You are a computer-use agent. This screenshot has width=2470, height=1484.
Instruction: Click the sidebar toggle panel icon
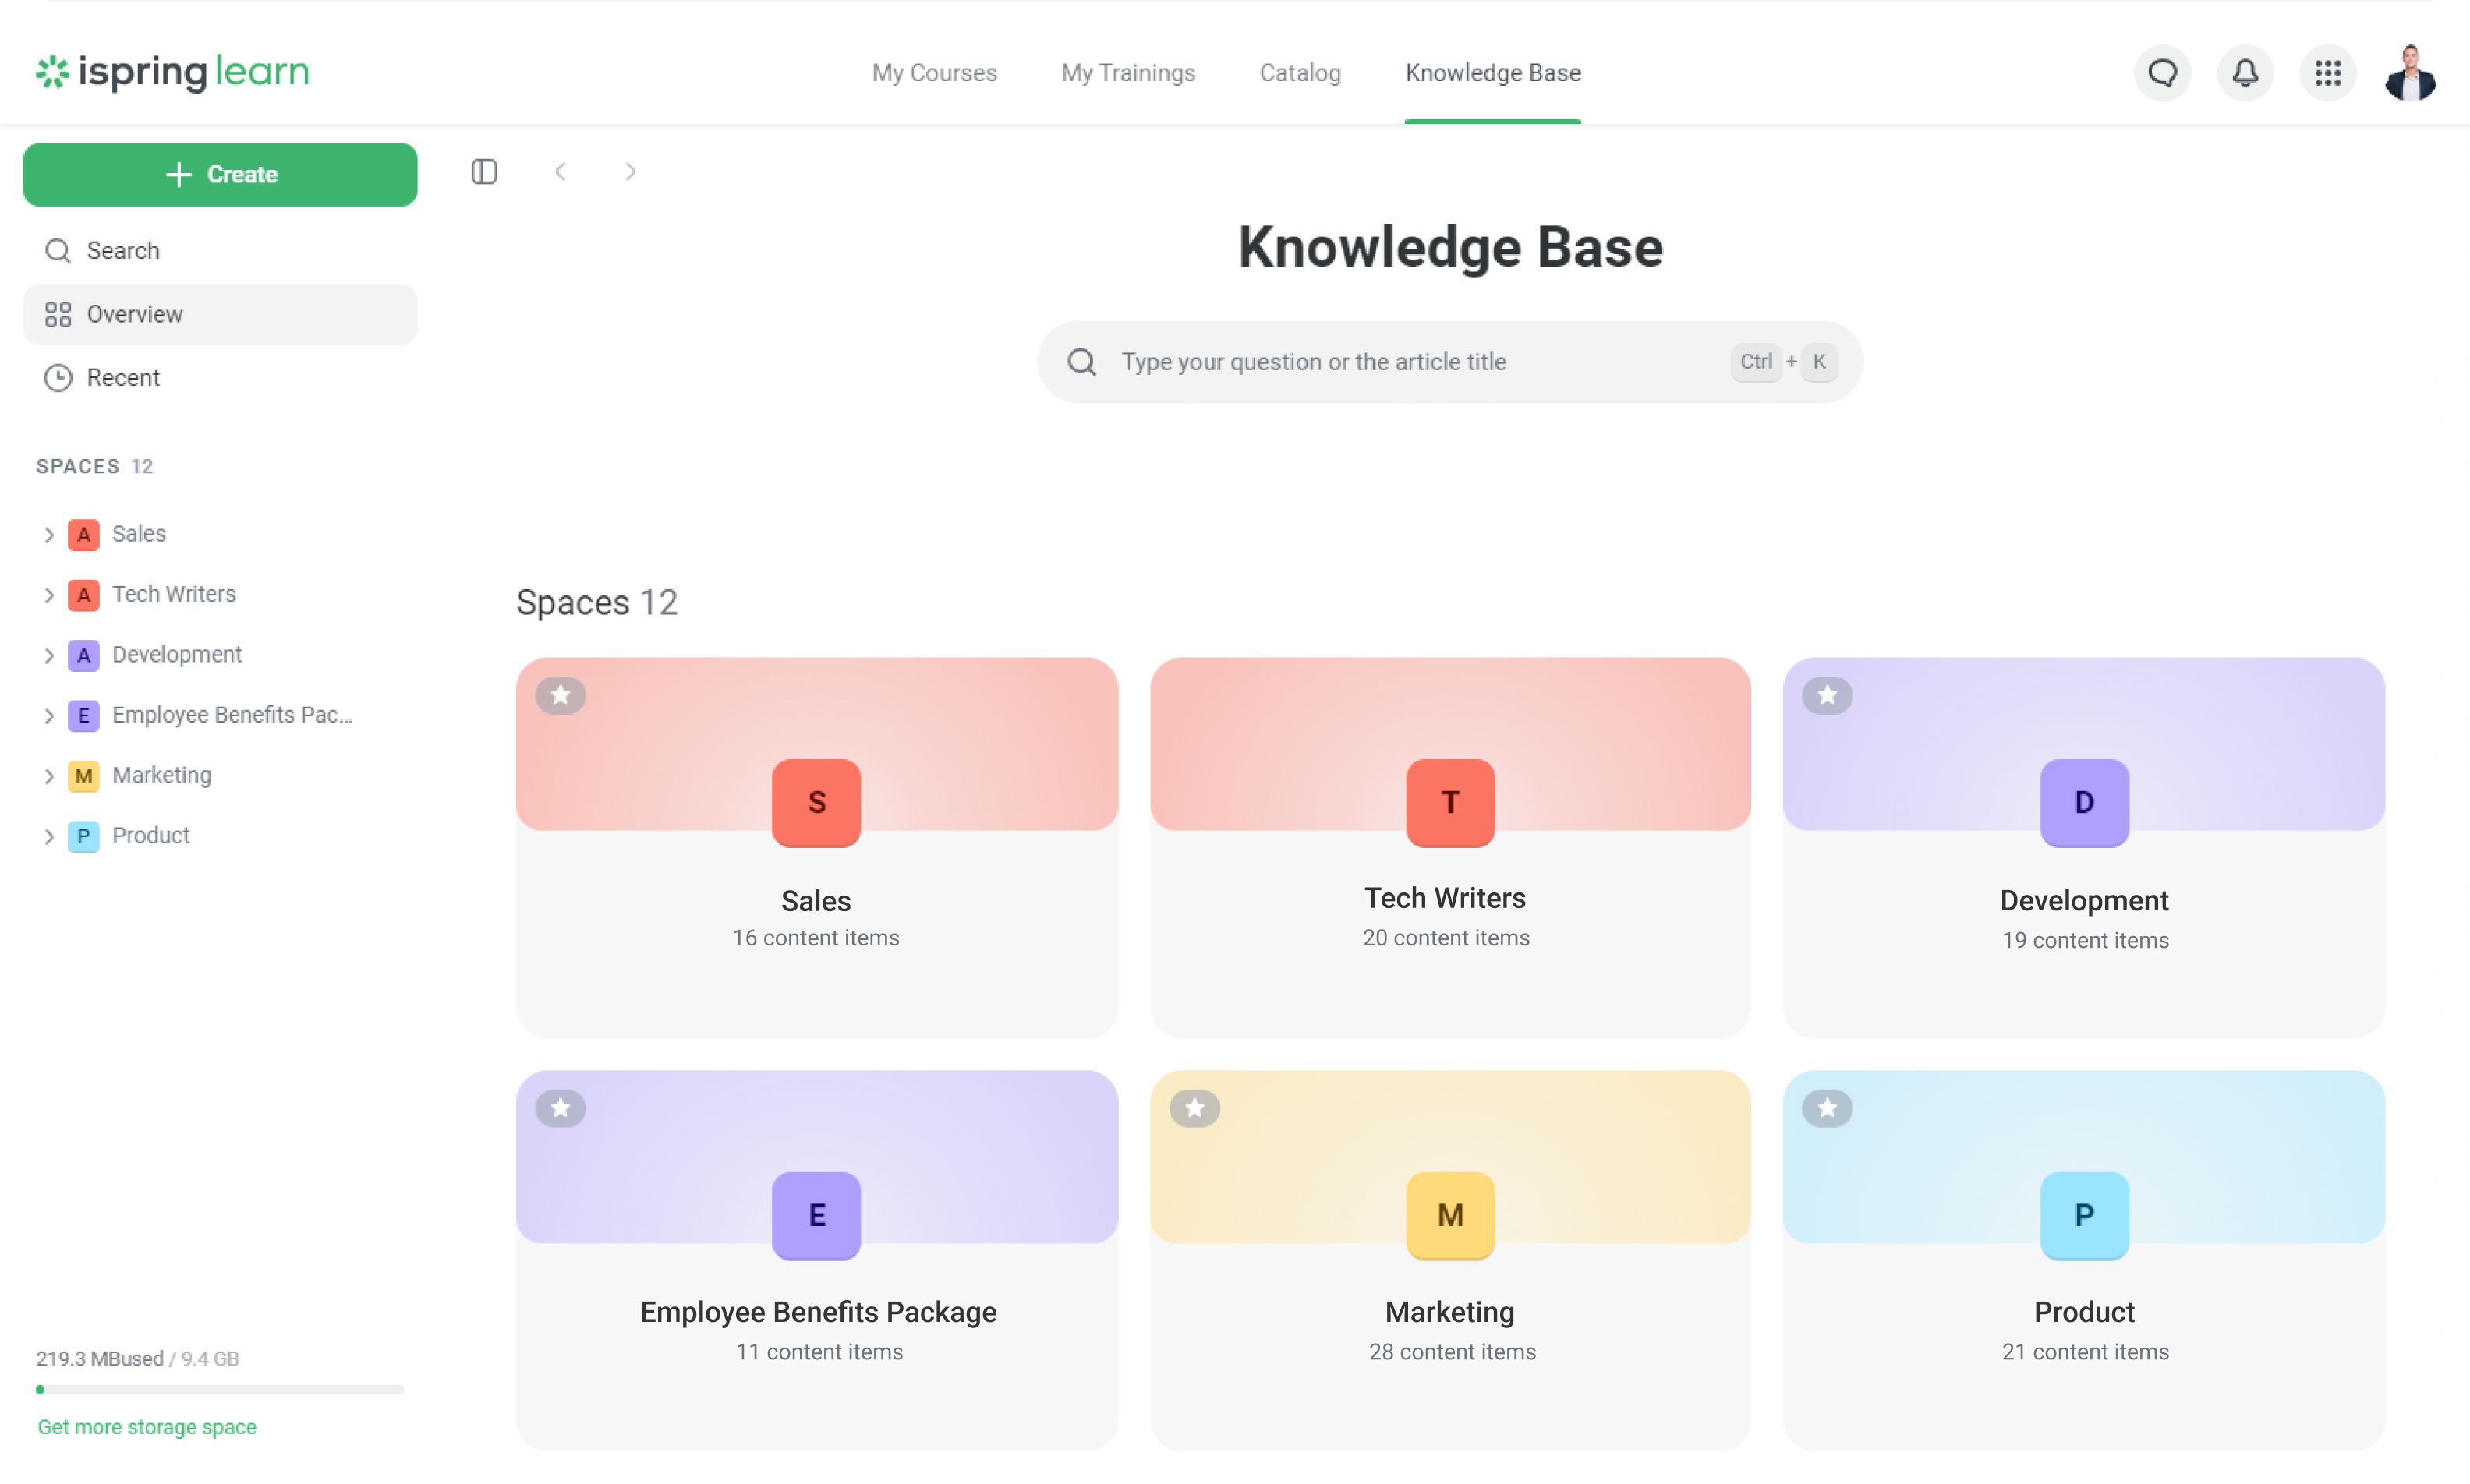point(483,171)
